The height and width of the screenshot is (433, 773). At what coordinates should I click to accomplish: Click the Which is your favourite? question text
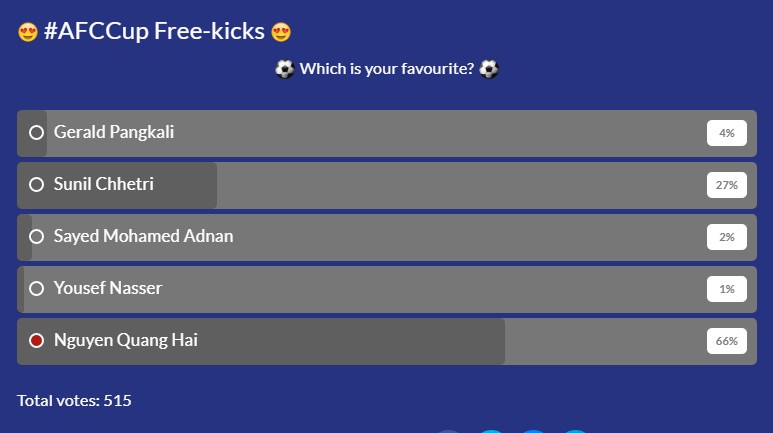(x=387, y=69)
